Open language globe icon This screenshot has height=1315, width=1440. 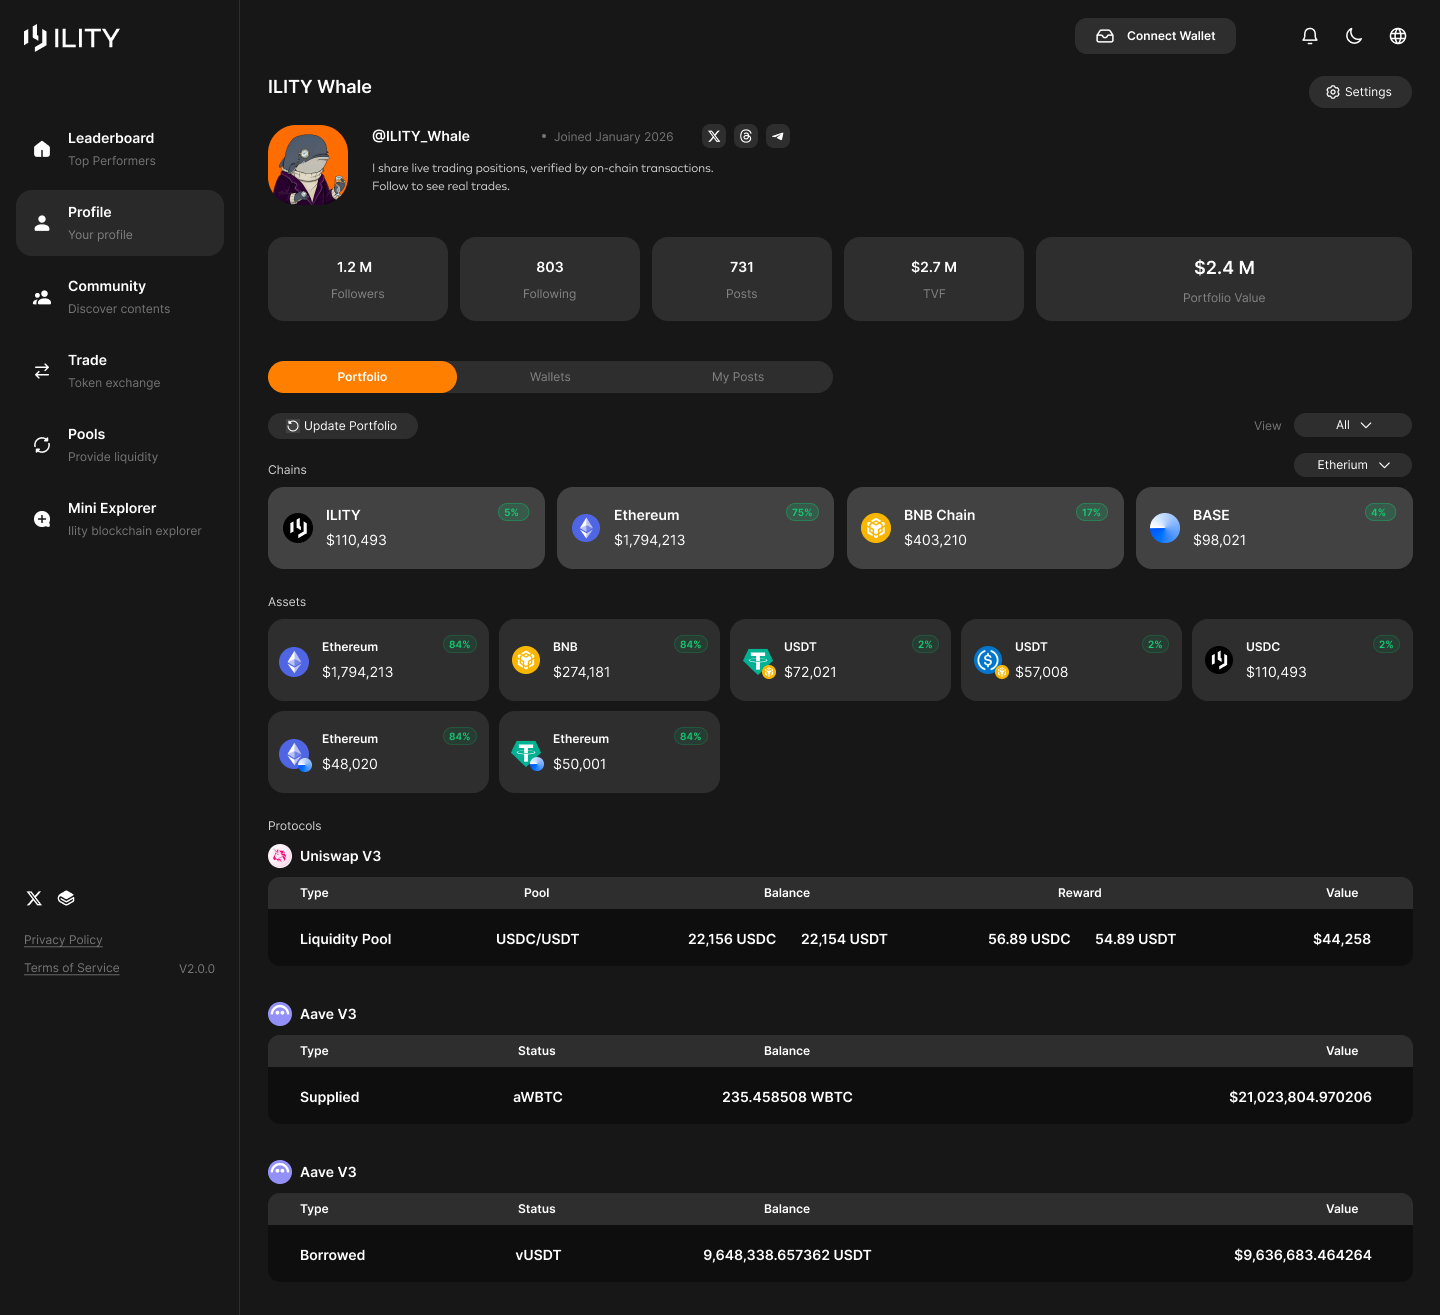click(x=1398, y=36)
